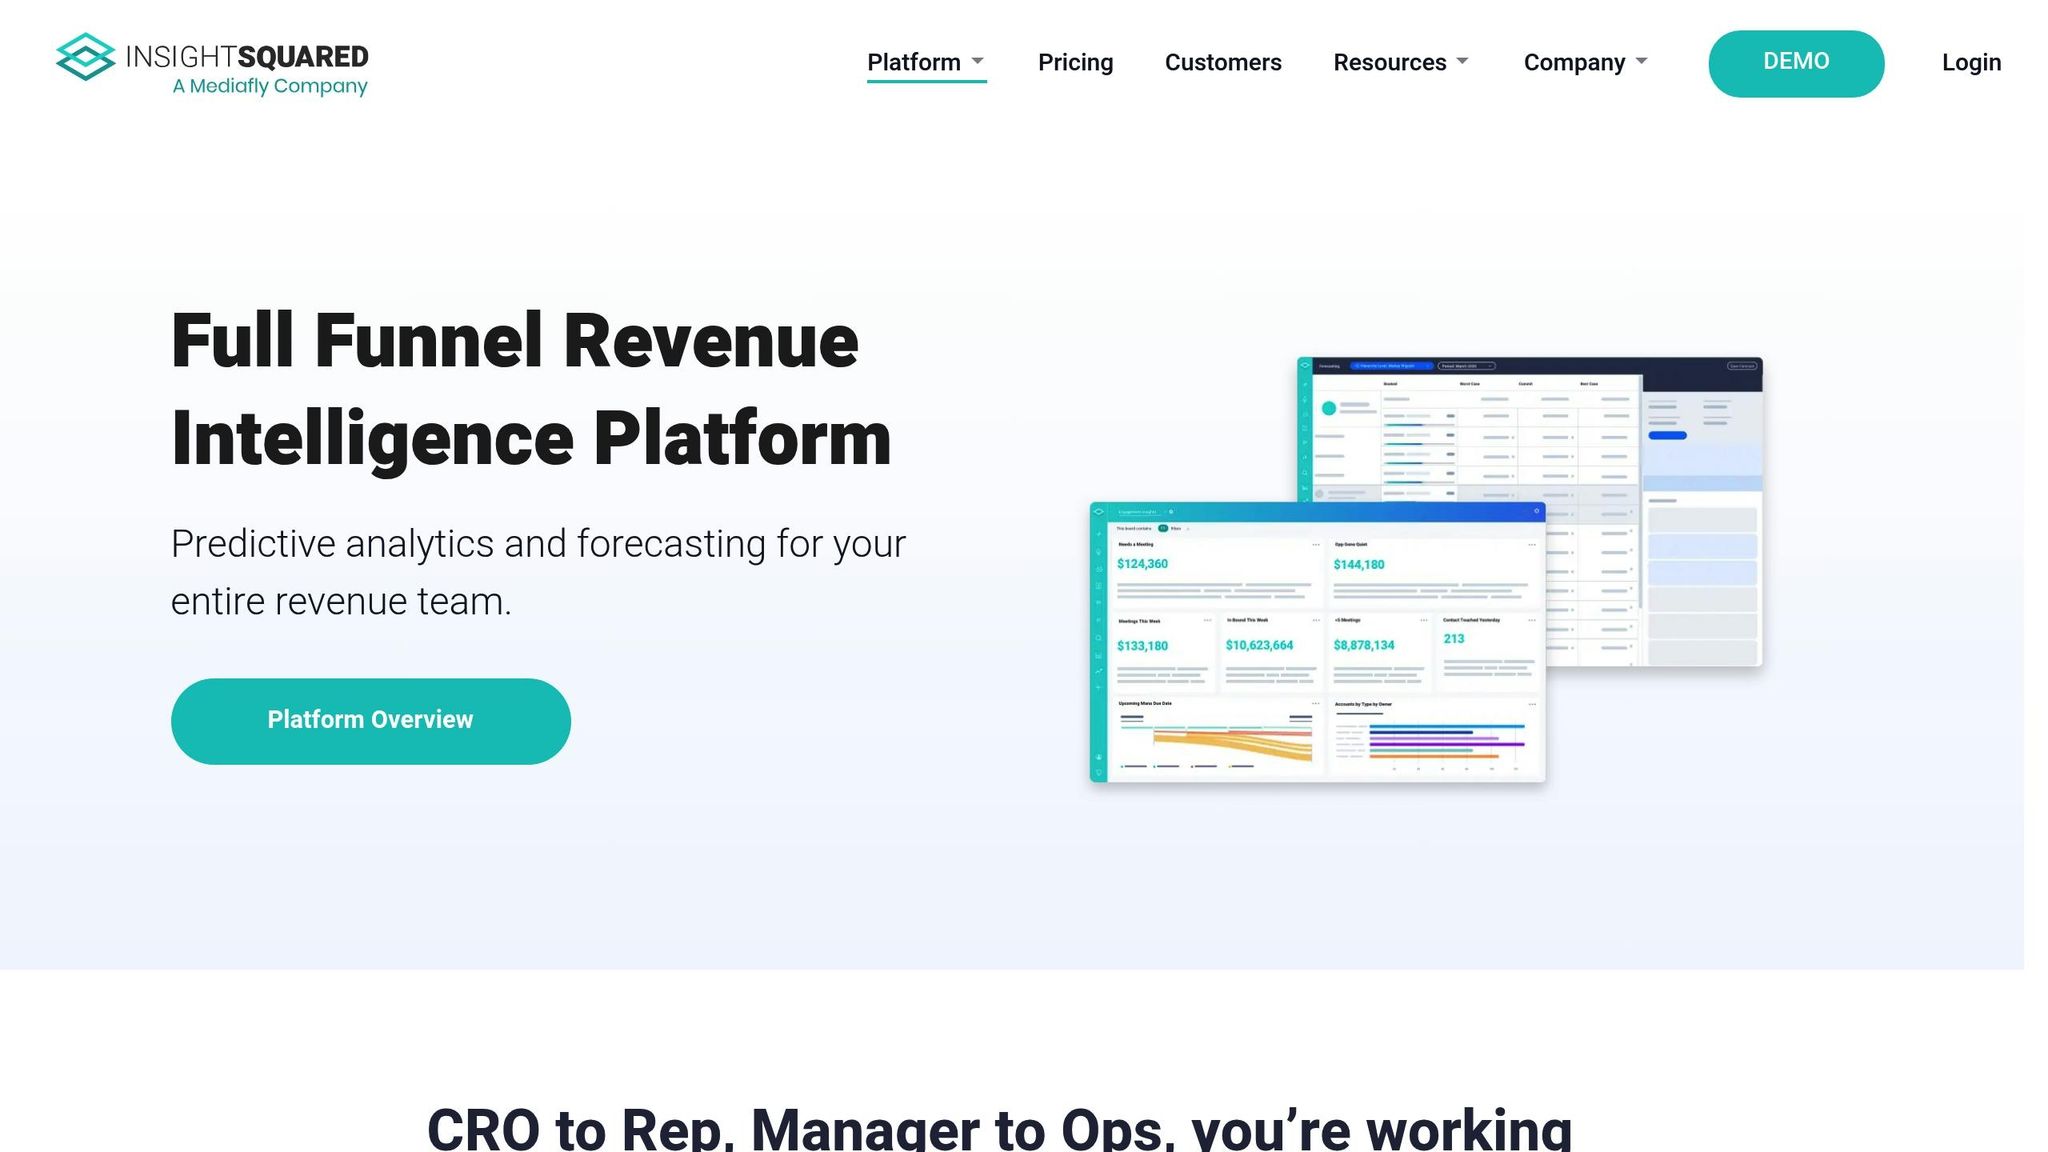Screen dimensions: 2048x1152
Task: Click the teal avatar circle in forecasting table
Action: [x=1328, y=408]
